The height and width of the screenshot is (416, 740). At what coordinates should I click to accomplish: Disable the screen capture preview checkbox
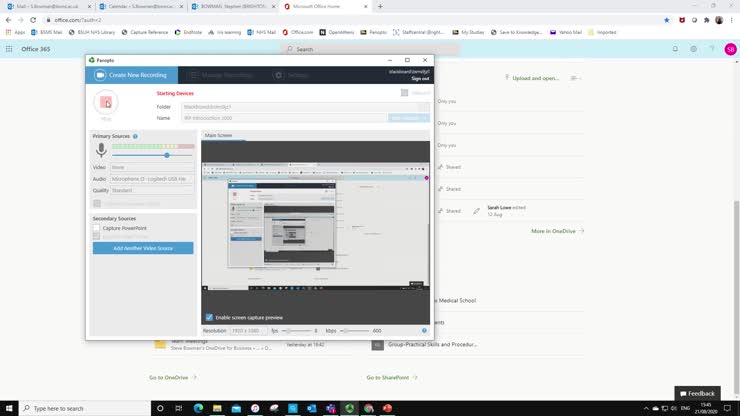(x=209, y=317)
